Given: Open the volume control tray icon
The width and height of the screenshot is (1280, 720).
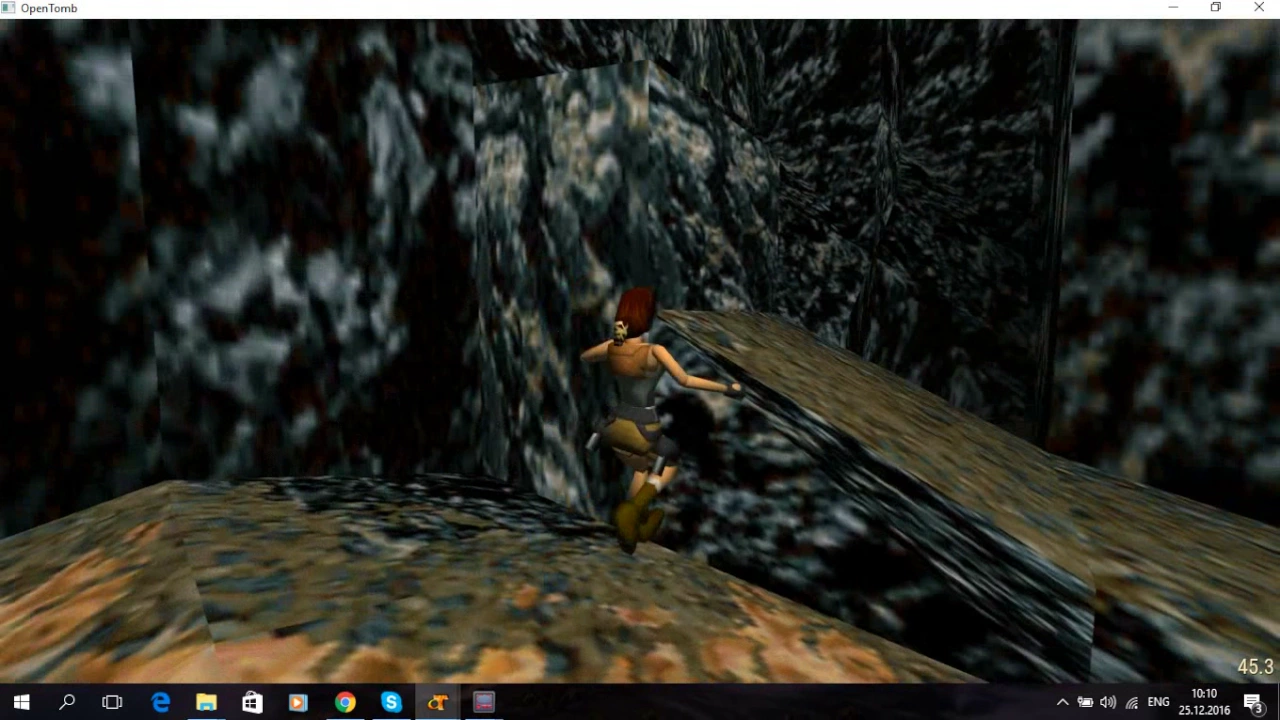Looking at the screenshot, I should [x=1108, y=703].
